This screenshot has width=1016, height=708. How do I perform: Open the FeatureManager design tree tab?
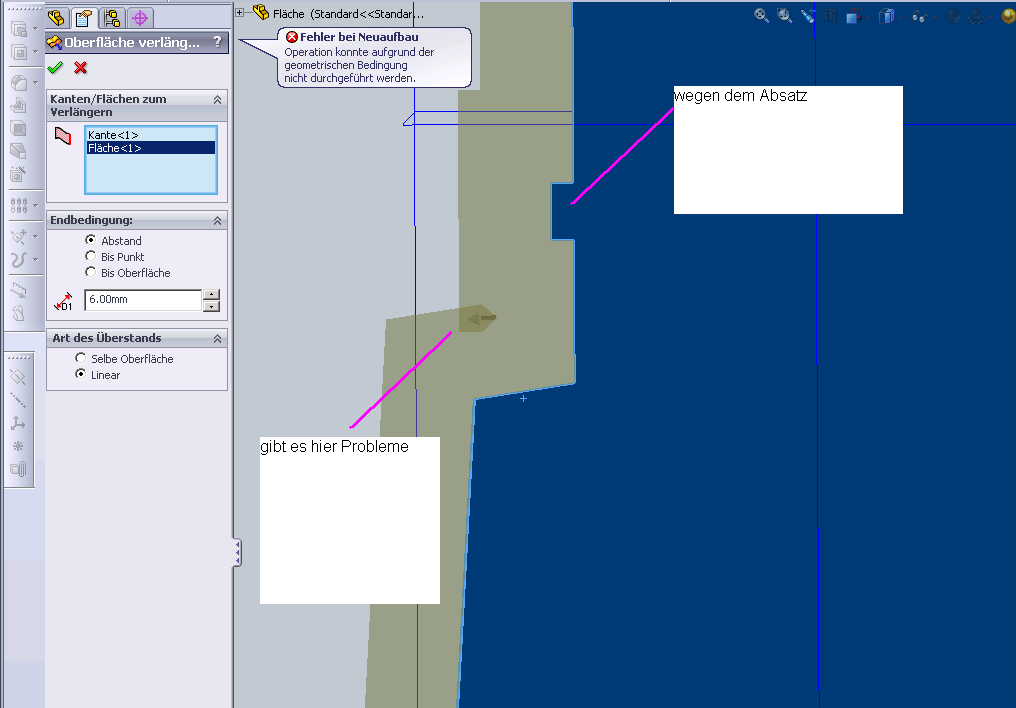coord(56,17)
